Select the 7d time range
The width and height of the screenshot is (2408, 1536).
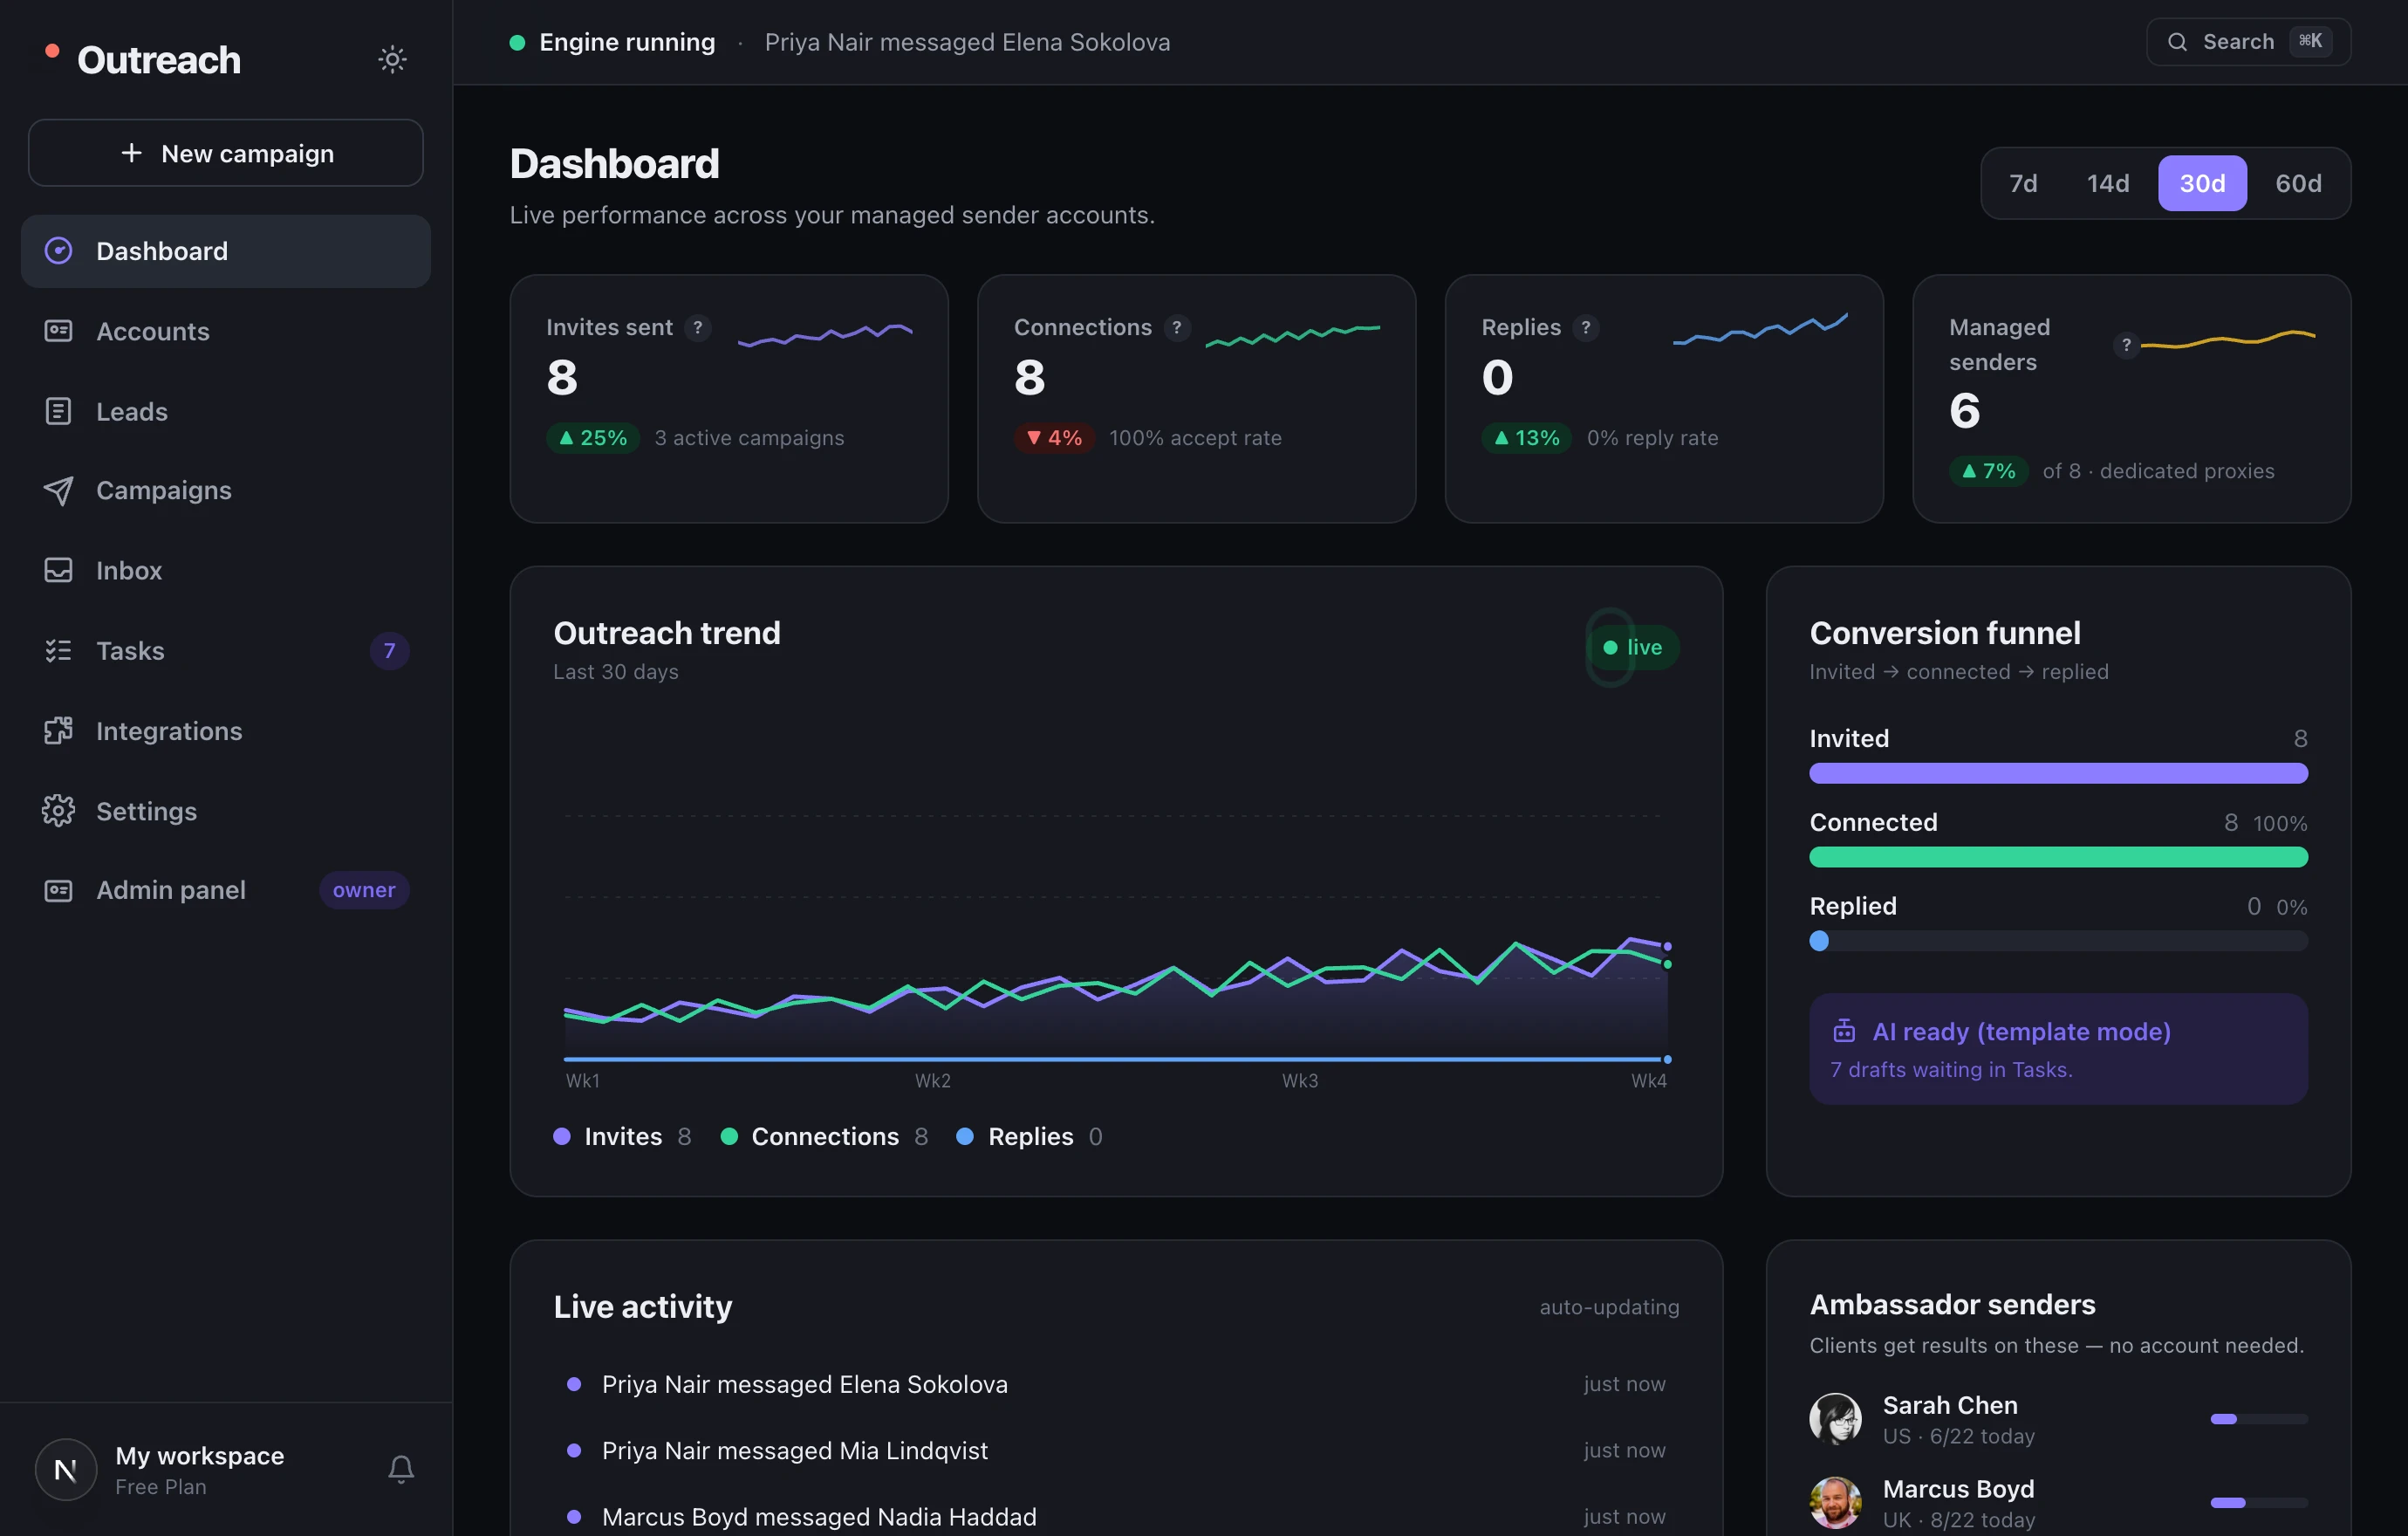2023,183
